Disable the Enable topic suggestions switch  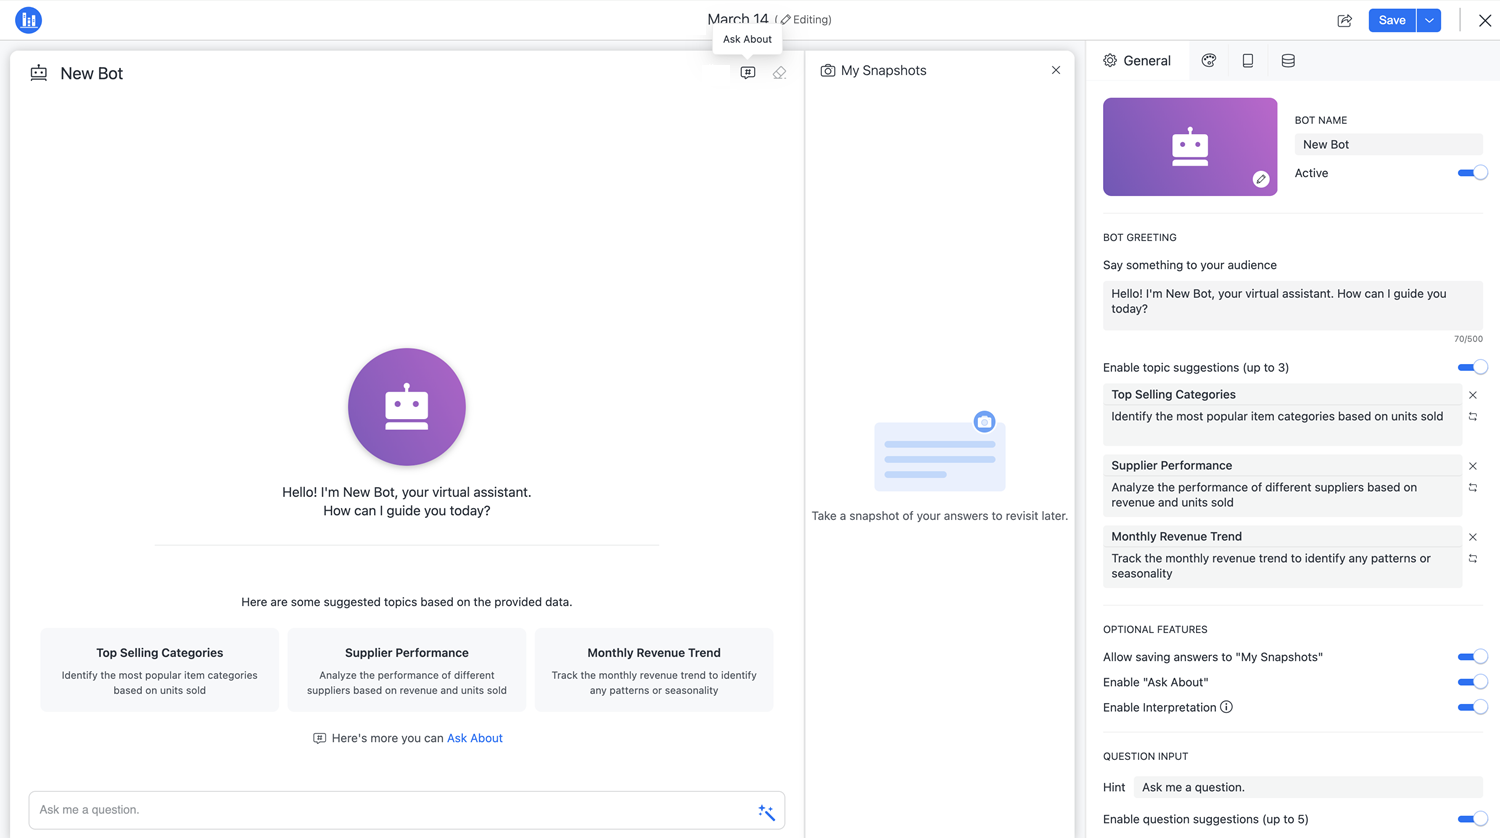1471,367
